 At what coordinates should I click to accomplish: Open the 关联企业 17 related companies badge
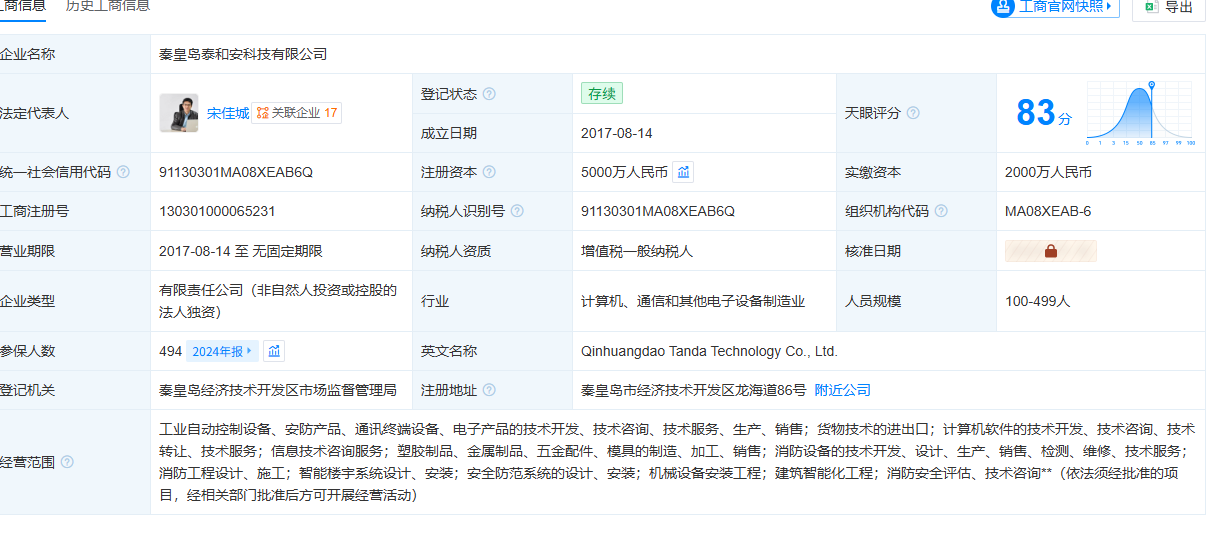tap(297, 113)
